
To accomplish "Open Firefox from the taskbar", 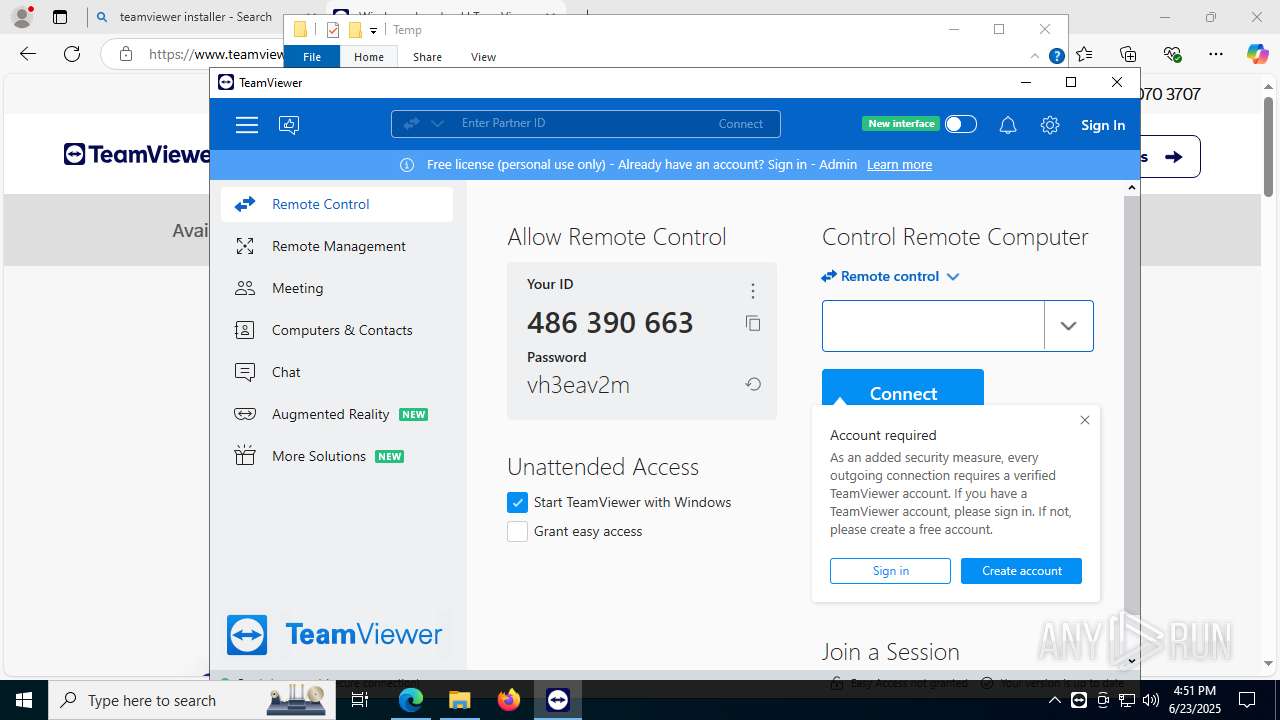I will coord(509,700).
